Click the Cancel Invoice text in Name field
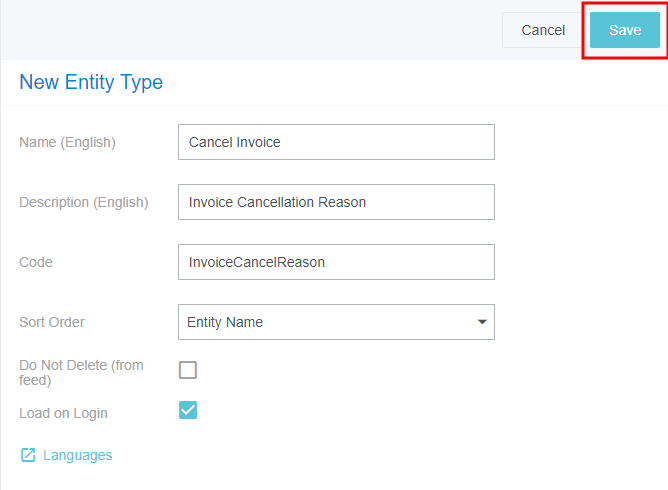This screenshot has width=668, height=490. (x=235, y=142)
